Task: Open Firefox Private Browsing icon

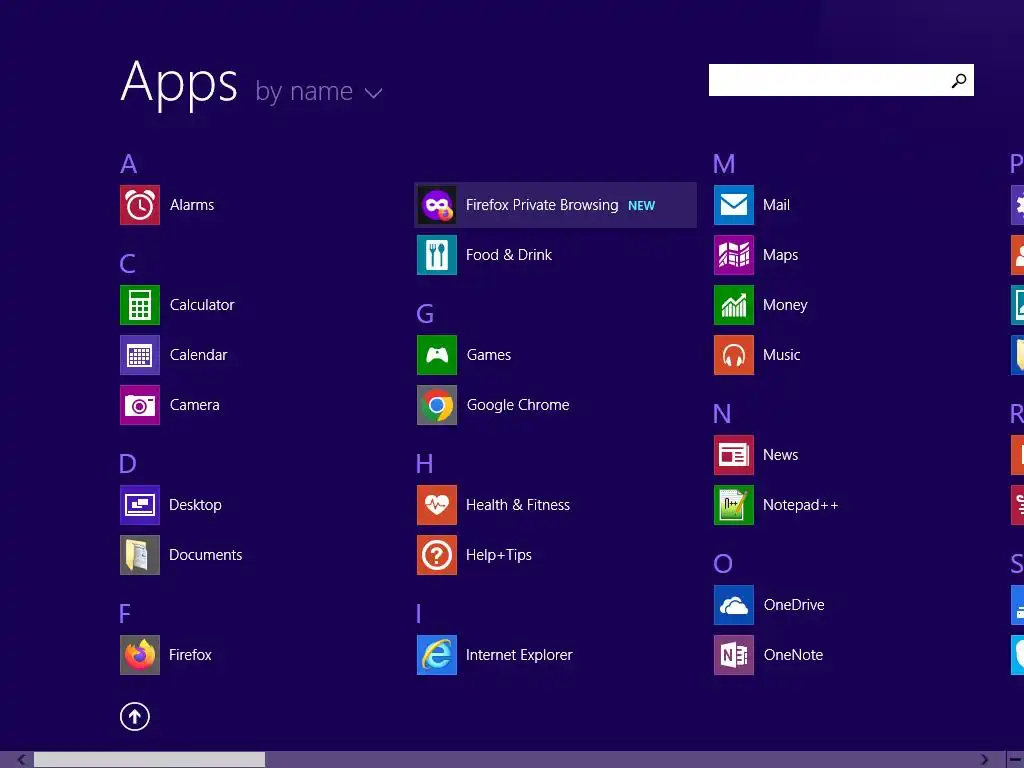Action: pos(437,205)
